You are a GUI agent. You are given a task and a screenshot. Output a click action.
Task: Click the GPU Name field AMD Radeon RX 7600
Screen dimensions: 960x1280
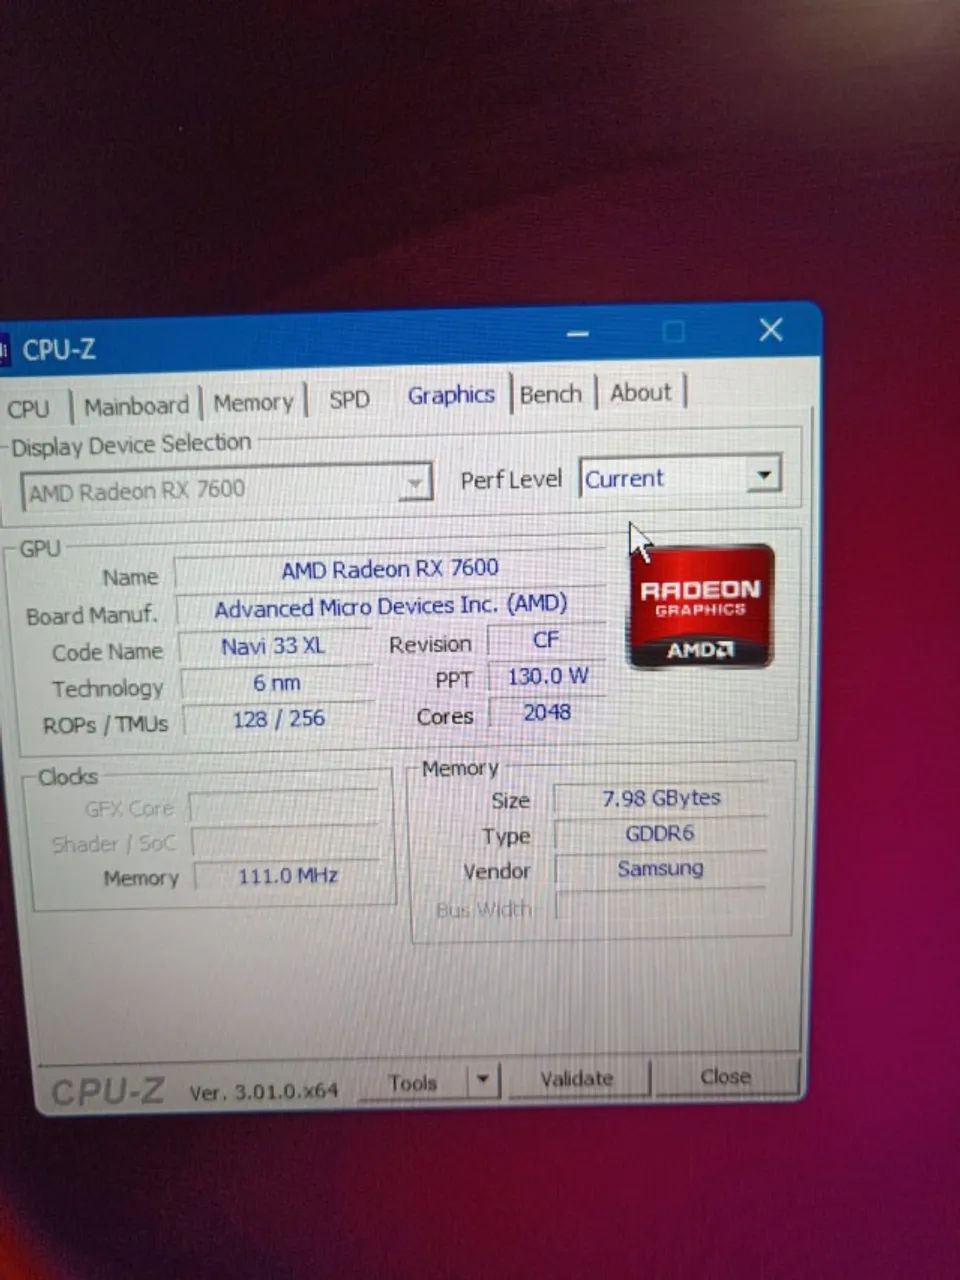(x=390, y=569)
